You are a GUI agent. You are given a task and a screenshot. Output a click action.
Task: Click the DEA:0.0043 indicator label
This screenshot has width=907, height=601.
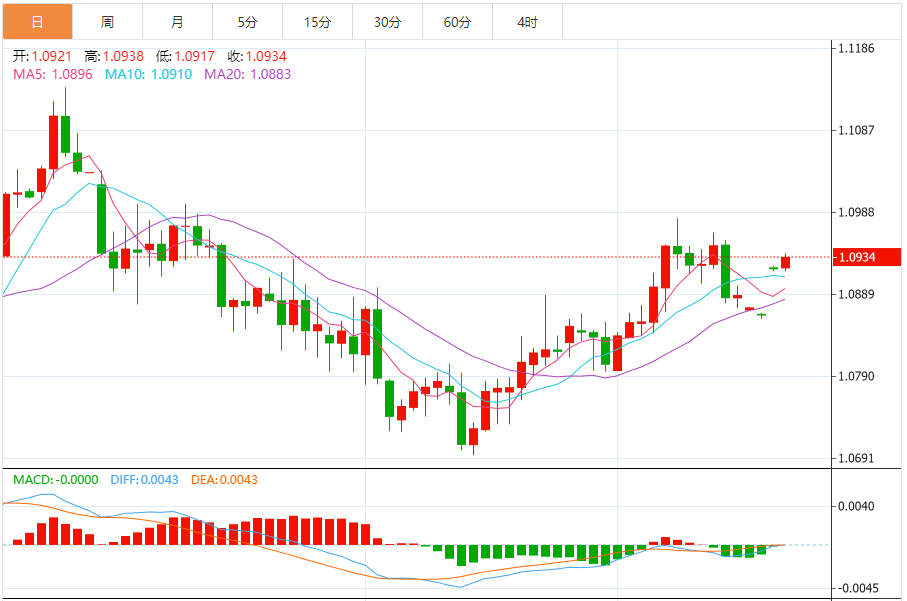coord(224,480)
